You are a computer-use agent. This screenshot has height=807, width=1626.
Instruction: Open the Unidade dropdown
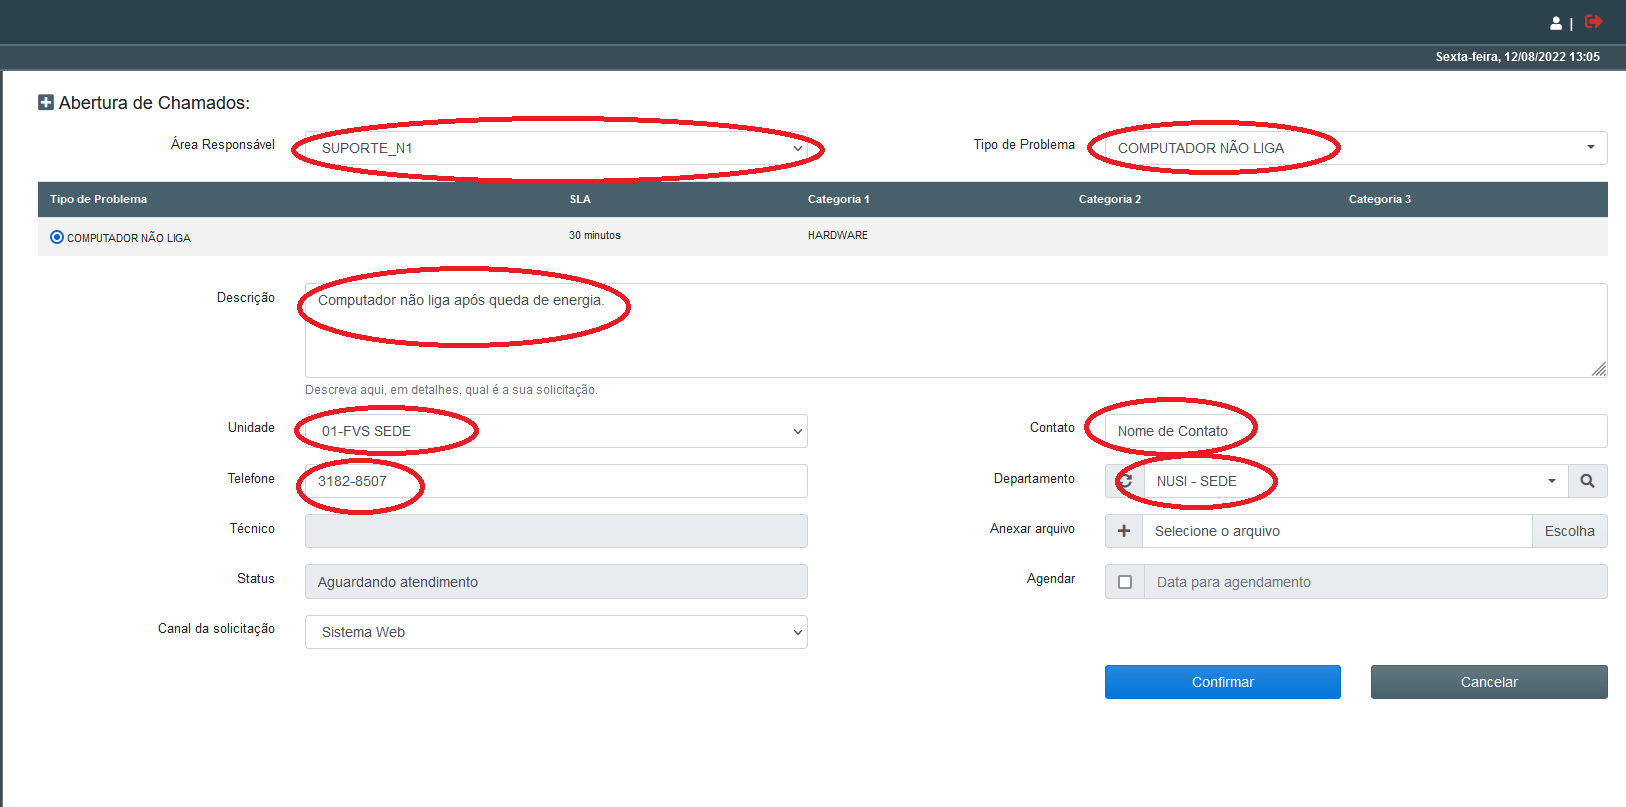(x=556, y=431)
